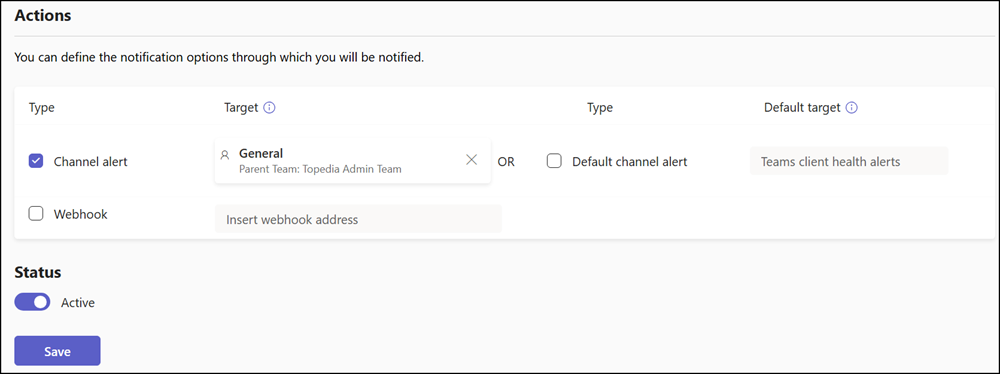Enable the Webhook checkbox

[36, 214]
